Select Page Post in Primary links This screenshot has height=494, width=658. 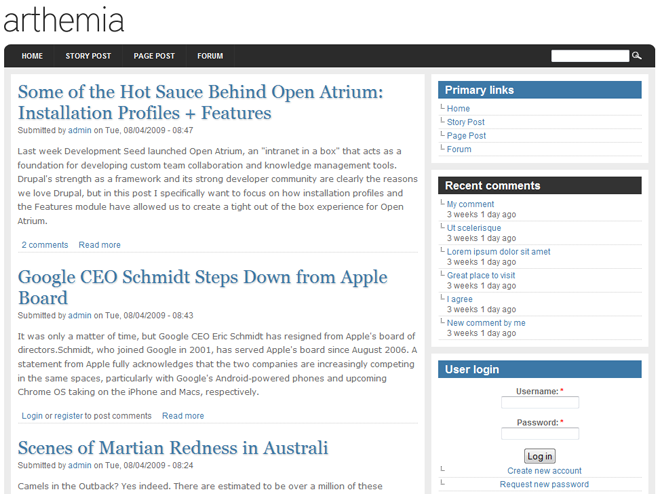click(466, 136)
